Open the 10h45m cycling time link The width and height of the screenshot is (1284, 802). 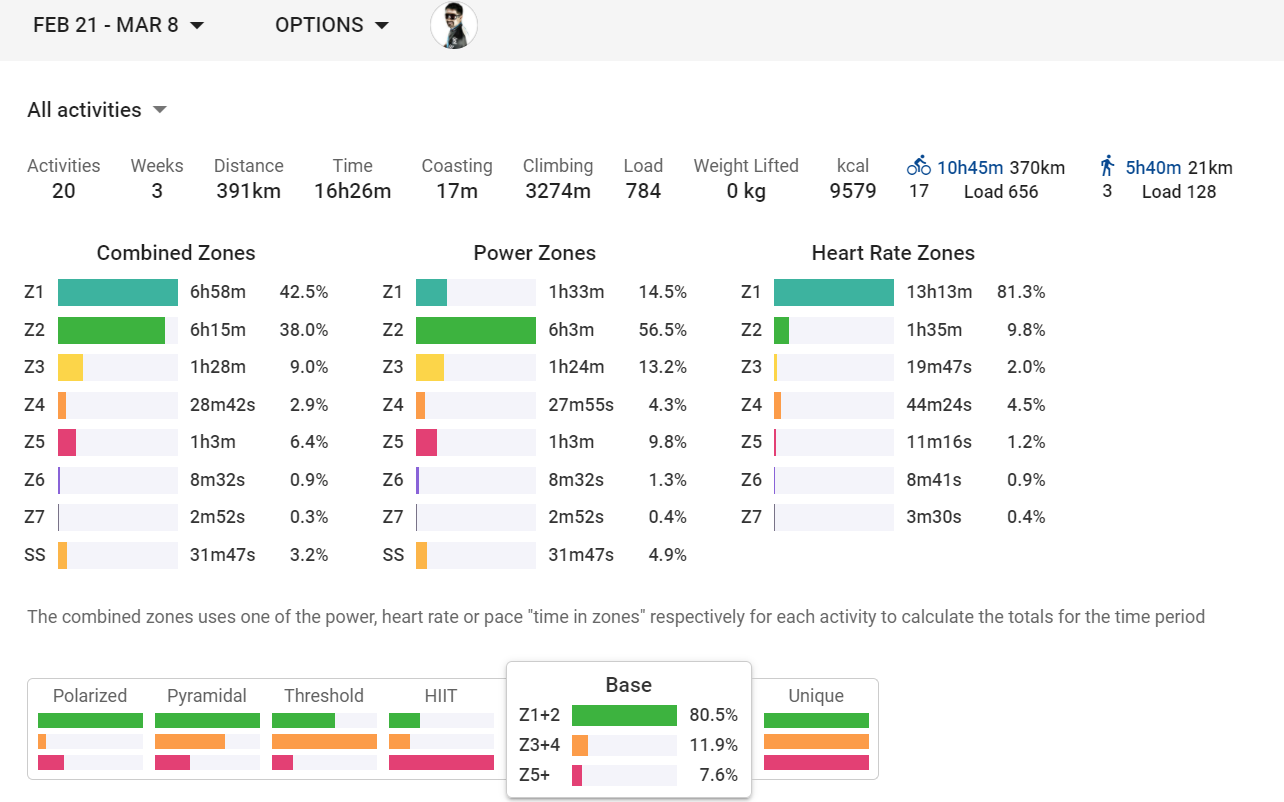969,167
